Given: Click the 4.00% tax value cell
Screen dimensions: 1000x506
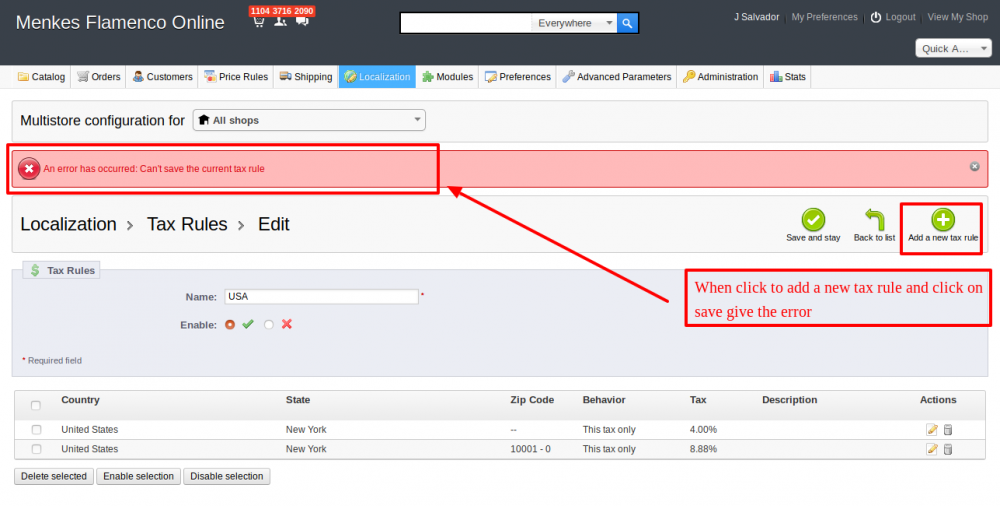Looking at the screenshot, I should point(703,430).
